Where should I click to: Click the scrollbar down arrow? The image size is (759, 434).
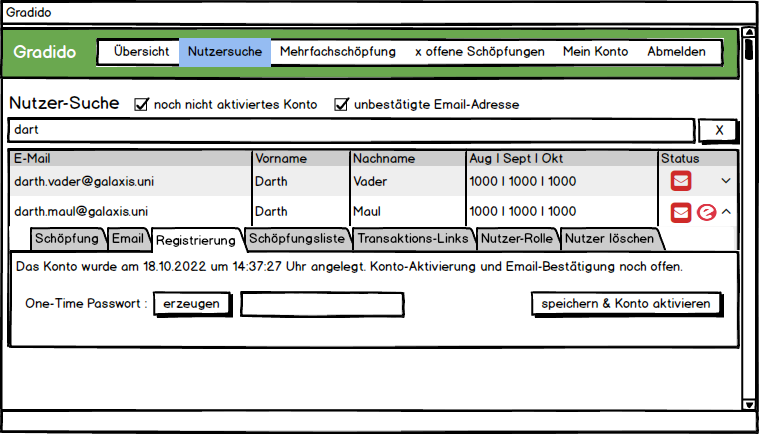pyautogui.click(x=749, y=403)
